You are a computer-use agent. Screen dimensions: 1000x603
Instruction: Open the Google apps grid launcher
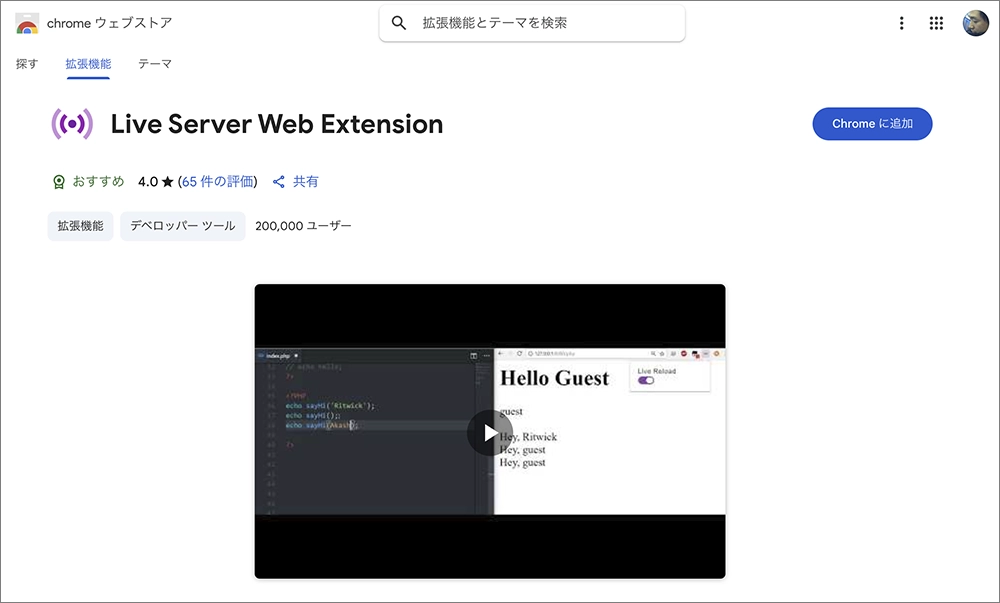[x=936, y=23]
